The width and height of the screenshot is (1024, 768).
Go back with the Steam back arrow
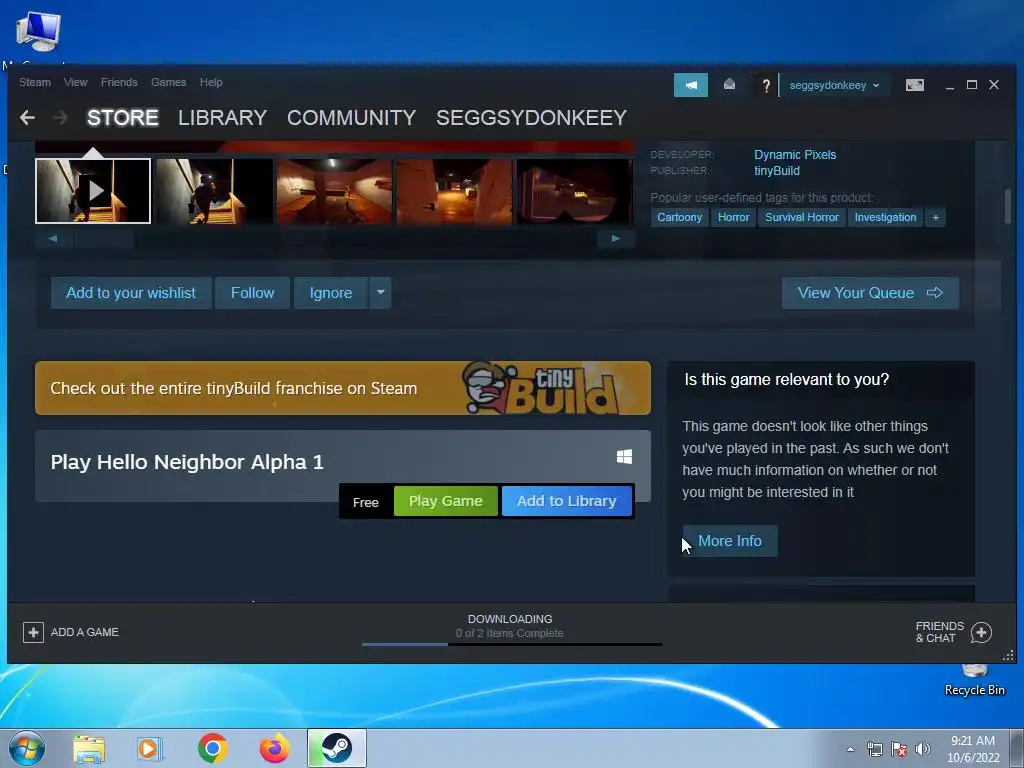pyautogui.click(x=27, y=118)
